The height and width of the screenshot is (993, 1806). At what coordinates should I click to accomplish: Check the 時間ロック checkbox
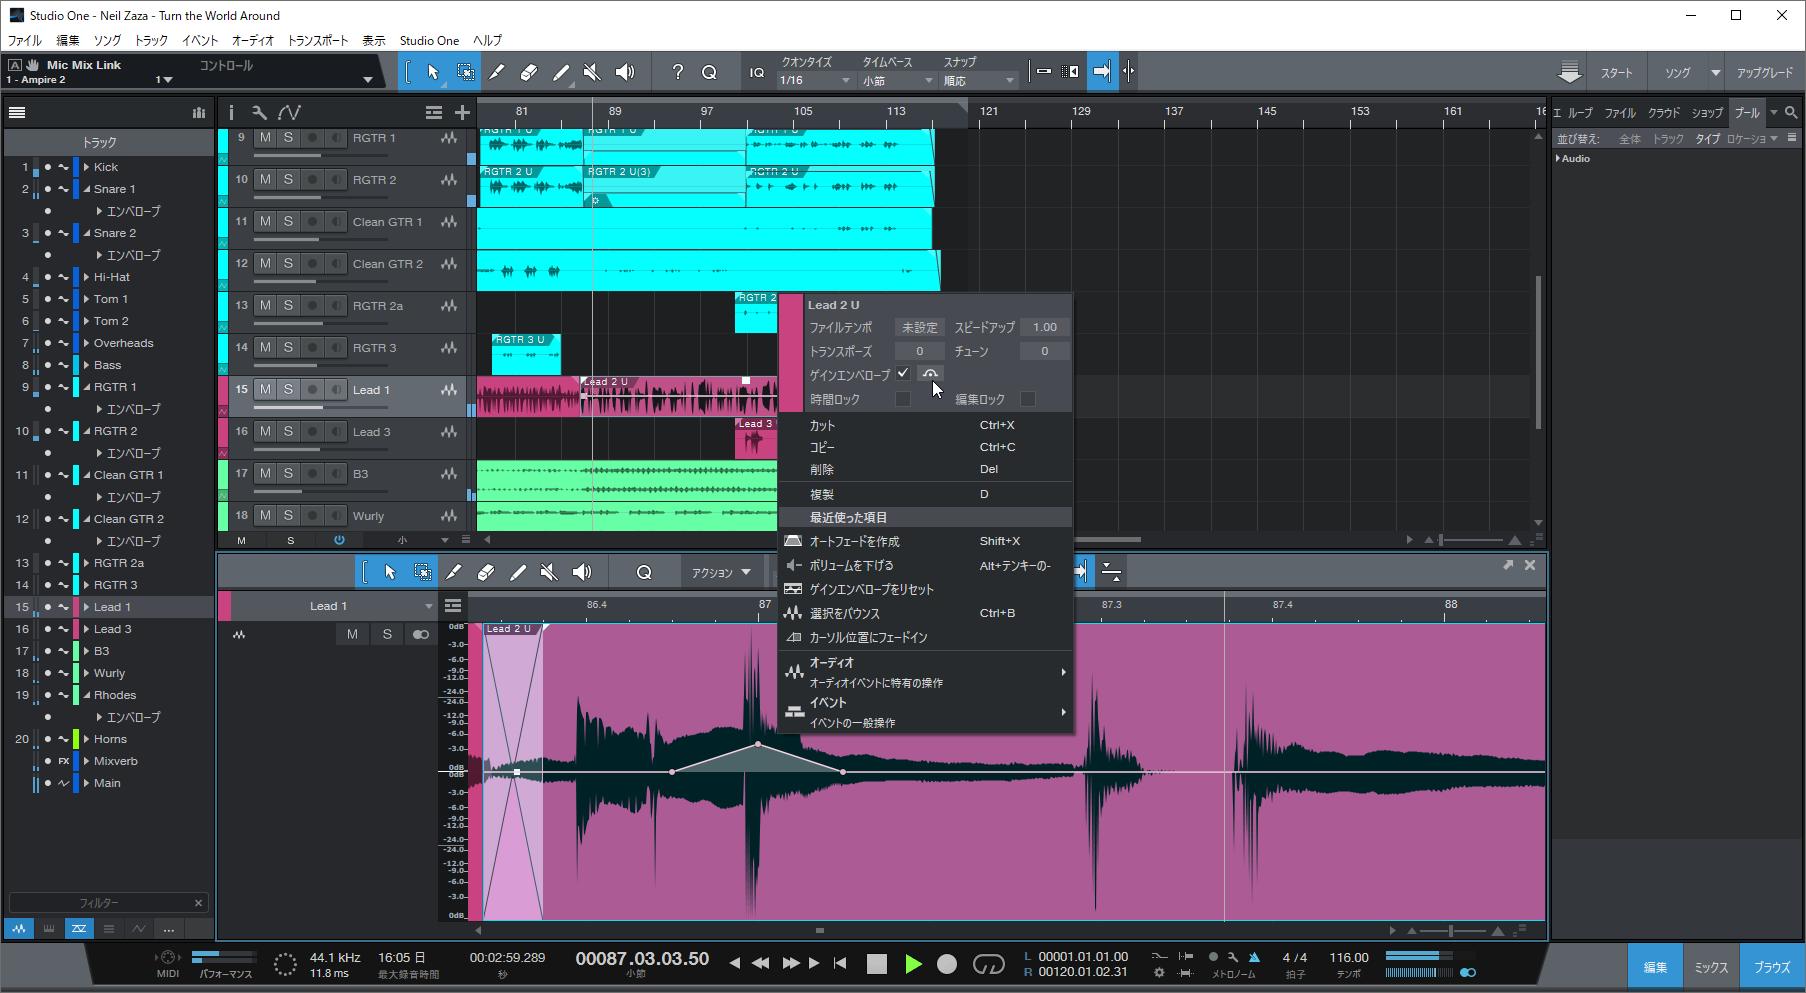(903, 399)
